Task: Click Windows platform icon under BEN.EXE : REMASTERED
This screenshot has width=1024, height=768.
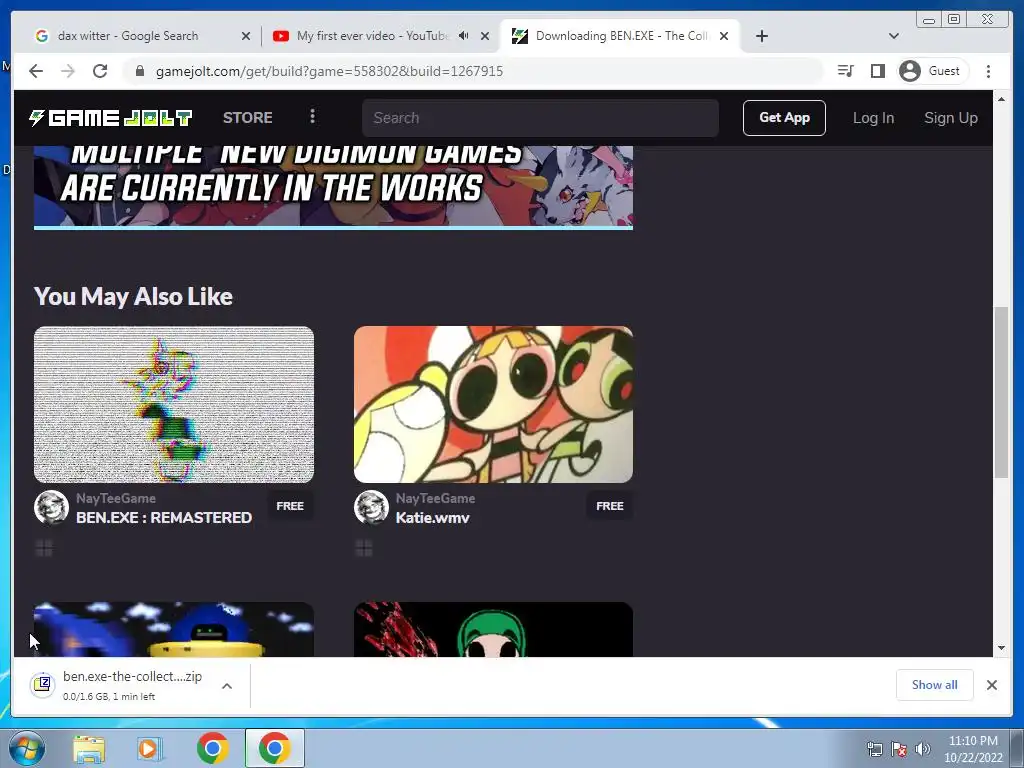Action: point(44,549)
